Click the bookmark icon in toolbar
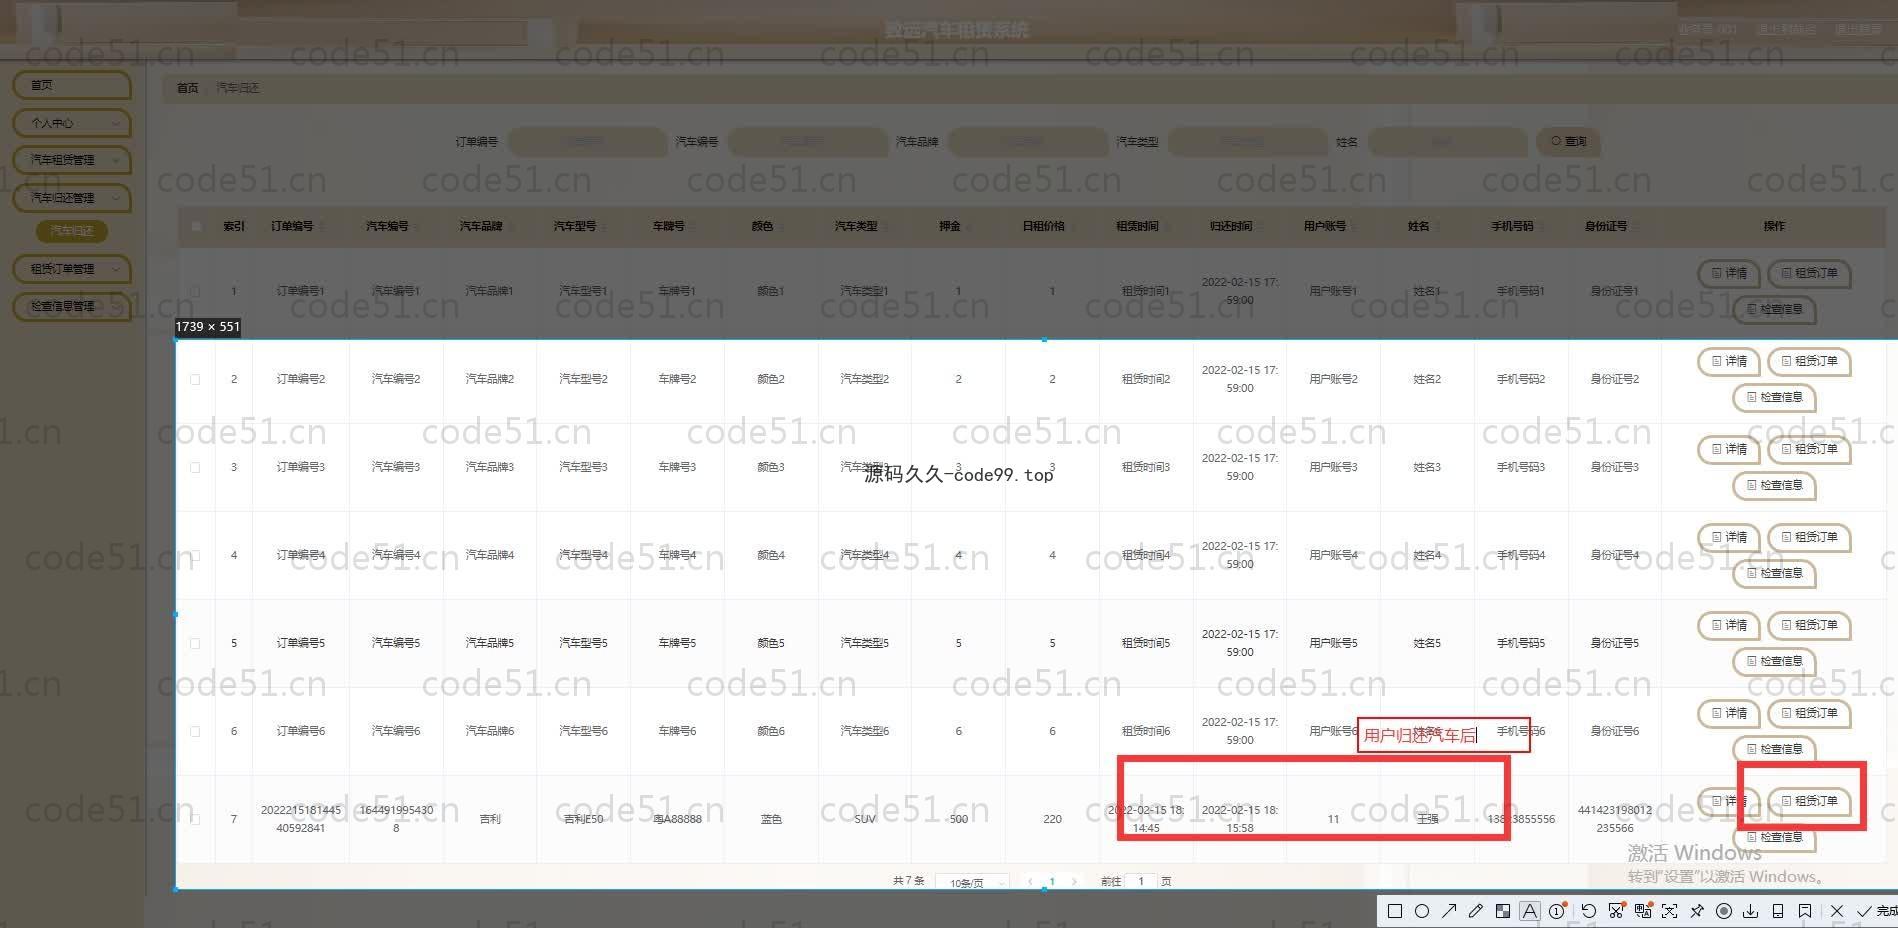Image resolution: width=1898 pixels, height=928 pixels. tap(1804, 911)
